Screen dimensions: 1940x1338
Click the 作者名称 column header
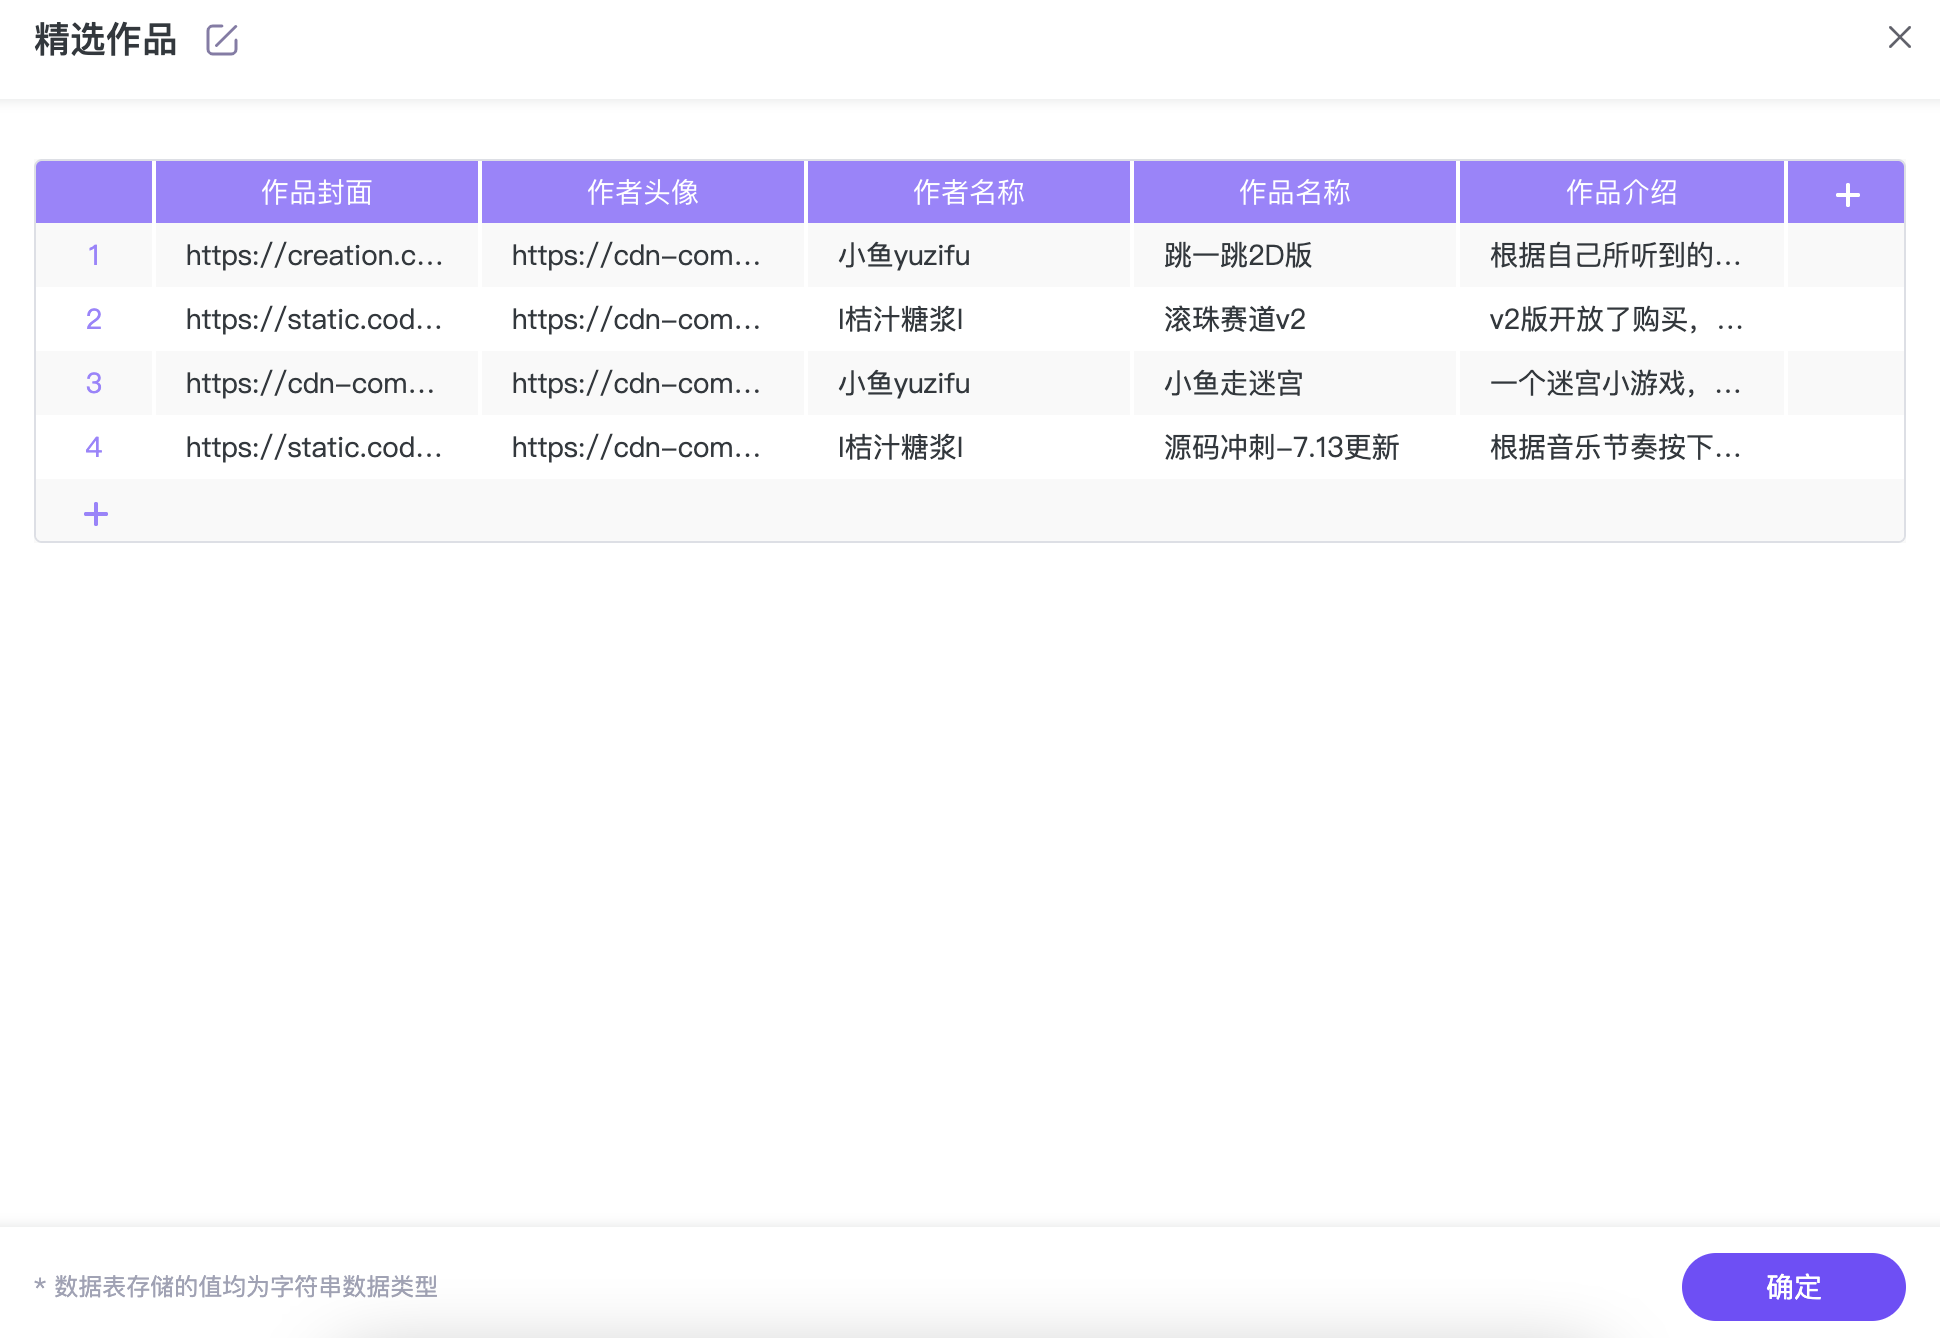click(x=968, y=193)
